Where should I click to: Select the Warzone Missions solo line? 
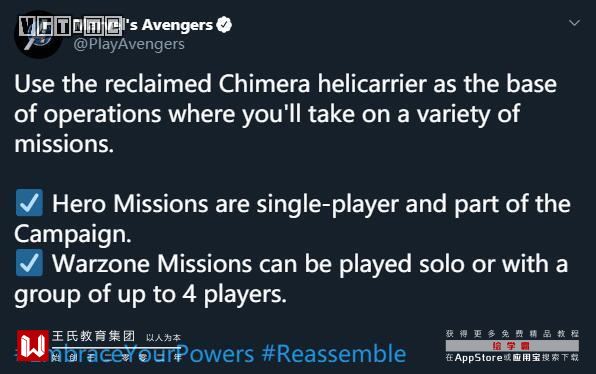310,264
